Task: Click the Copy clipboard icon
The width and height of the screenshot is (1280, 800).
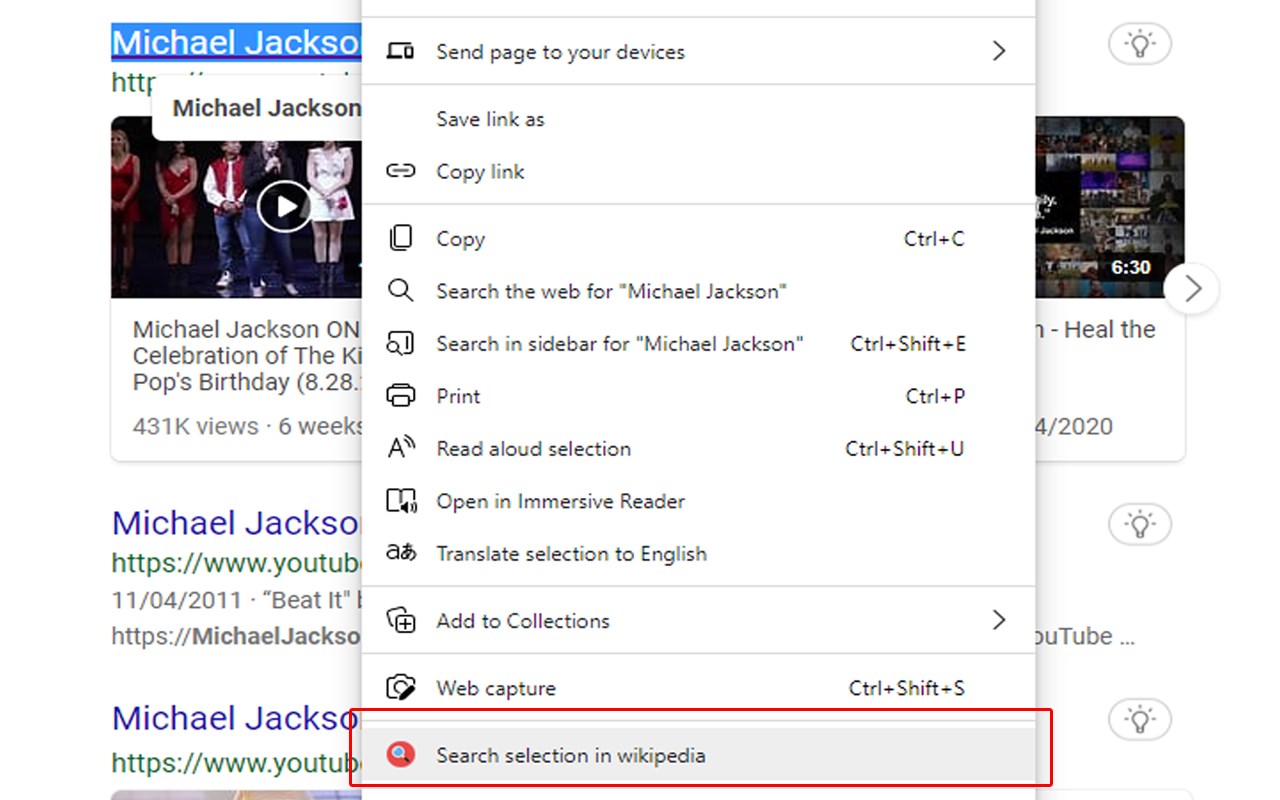Action: 400,238
